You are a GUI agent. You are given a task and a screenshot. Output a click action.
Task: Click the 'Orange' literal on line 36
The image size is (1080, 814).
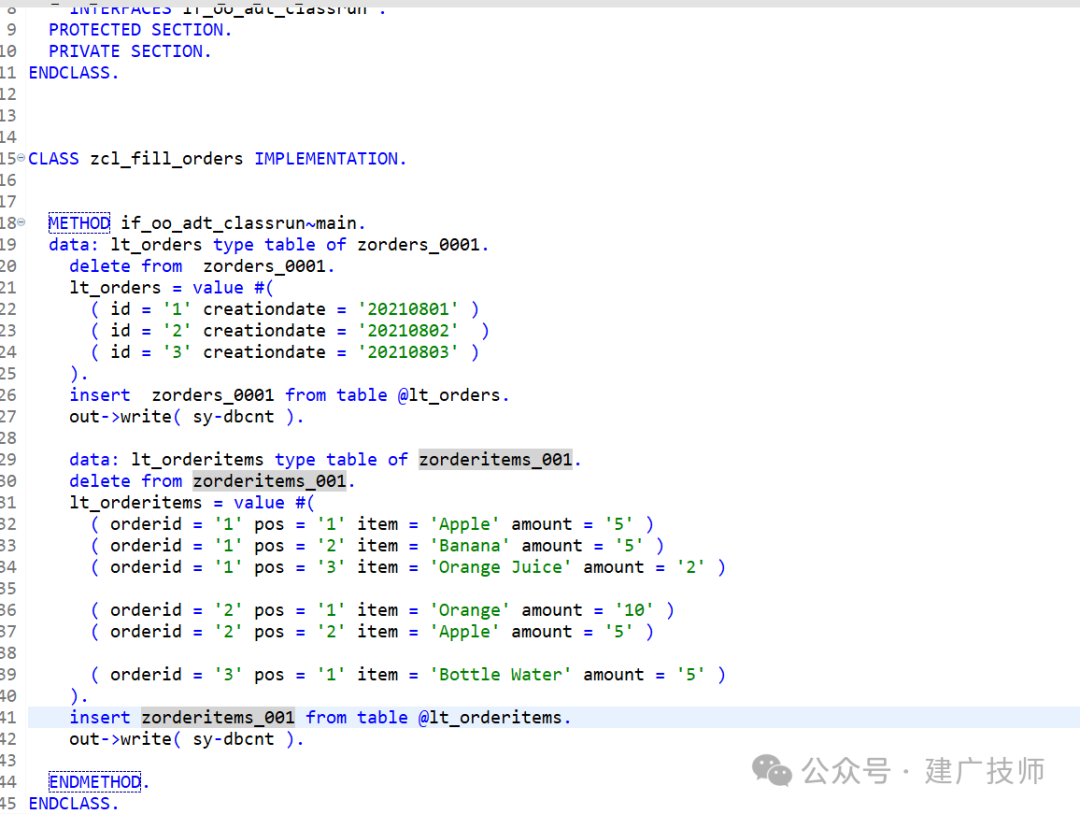(x=470, y=610)
